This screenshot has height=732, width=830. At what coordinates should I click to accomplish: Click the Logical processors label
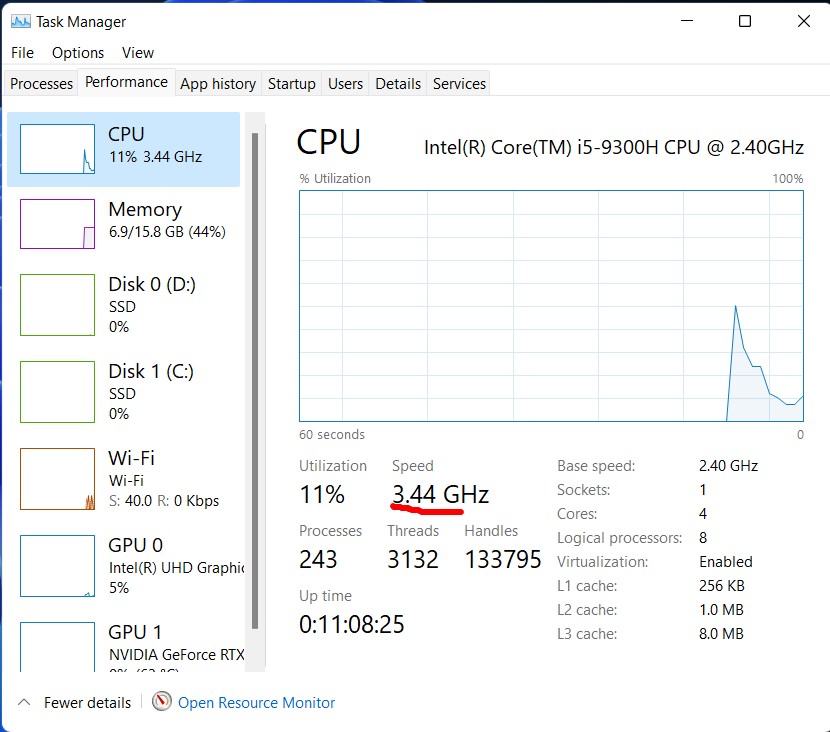coord(619,538)
